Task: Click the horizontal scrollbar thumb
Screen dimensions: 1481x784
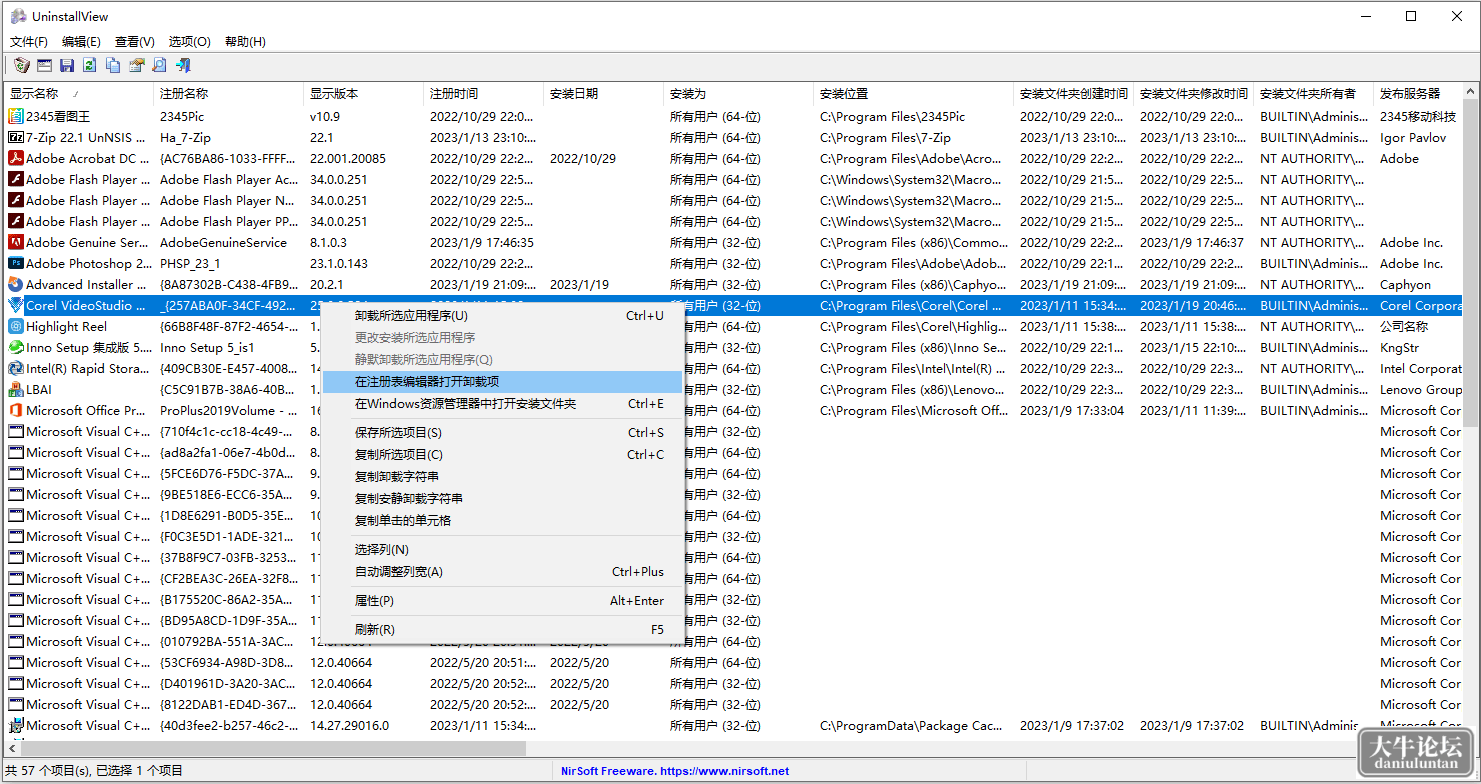Action: [273, 748]
